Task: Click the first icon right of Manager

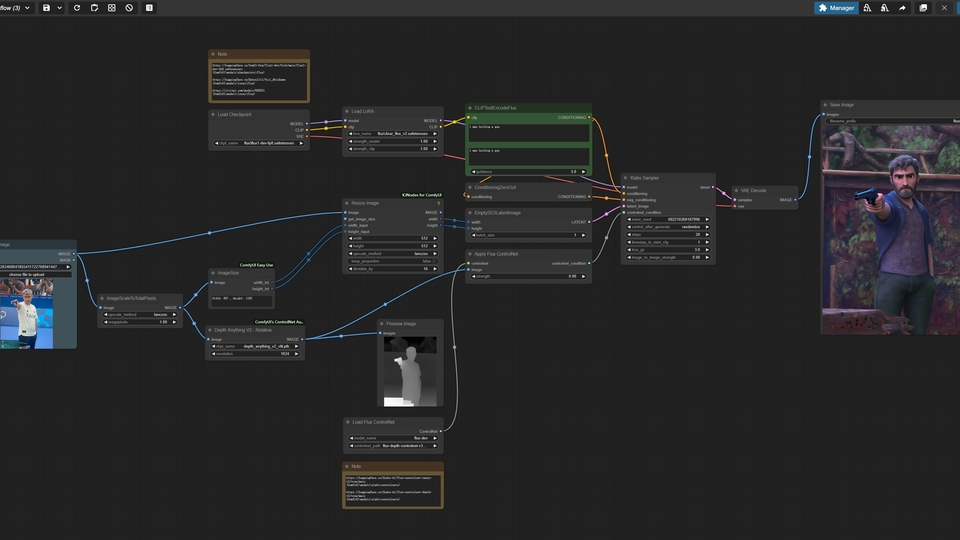Action: click(867, 8)
